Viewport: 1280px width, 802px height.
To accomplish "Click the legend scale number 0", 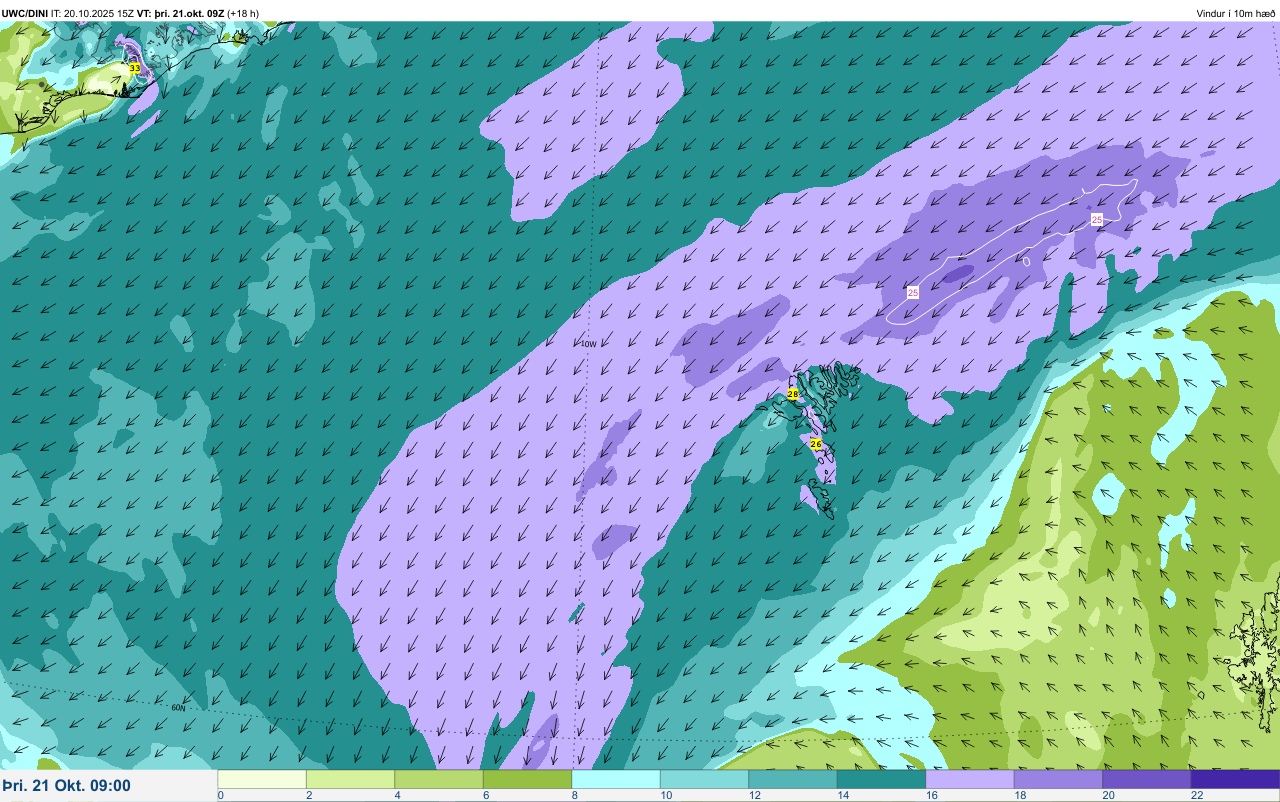I will pos(220,795).
